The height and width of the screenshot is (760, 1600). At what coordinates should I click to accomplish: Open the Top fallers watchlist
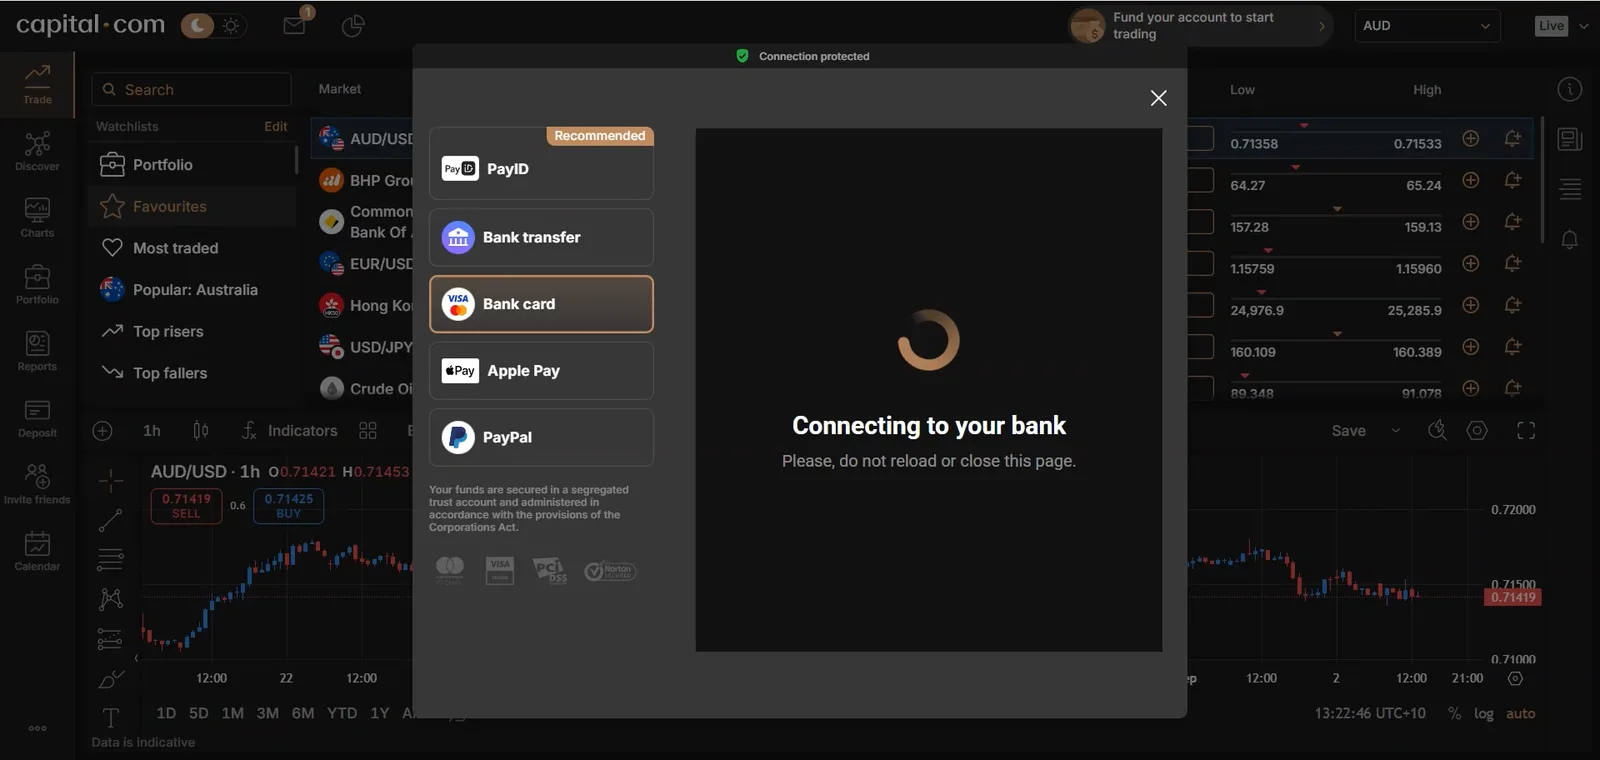tap(193, 373)
